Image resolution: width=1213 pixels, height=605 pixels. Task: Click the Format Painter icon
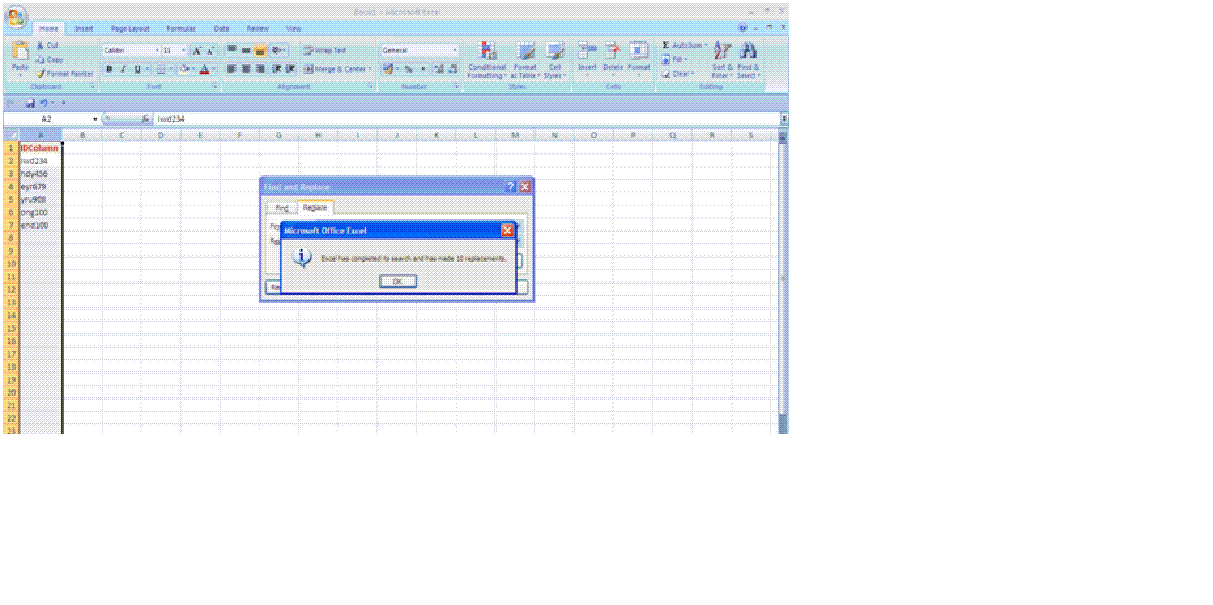click(43, 72)
